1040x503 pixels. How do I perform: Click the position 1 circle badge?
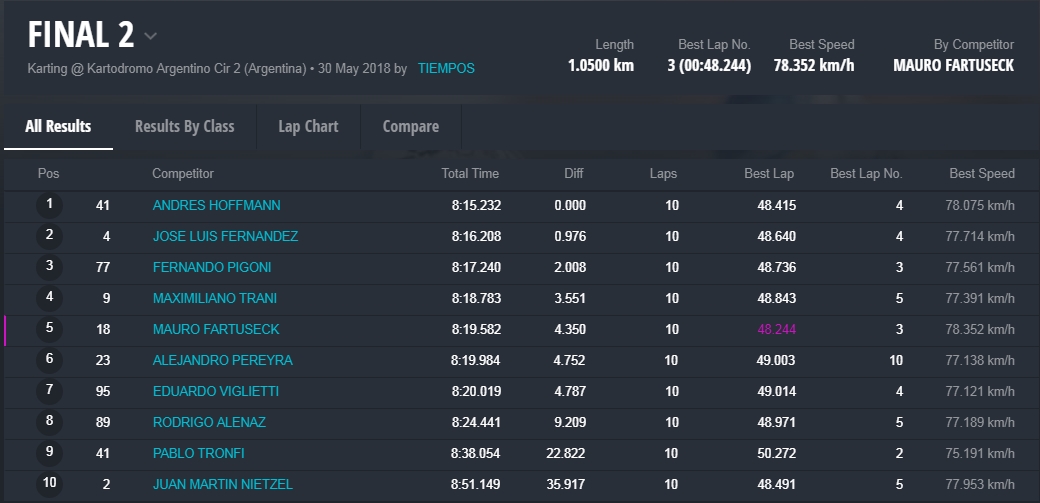tap(49, 206)
